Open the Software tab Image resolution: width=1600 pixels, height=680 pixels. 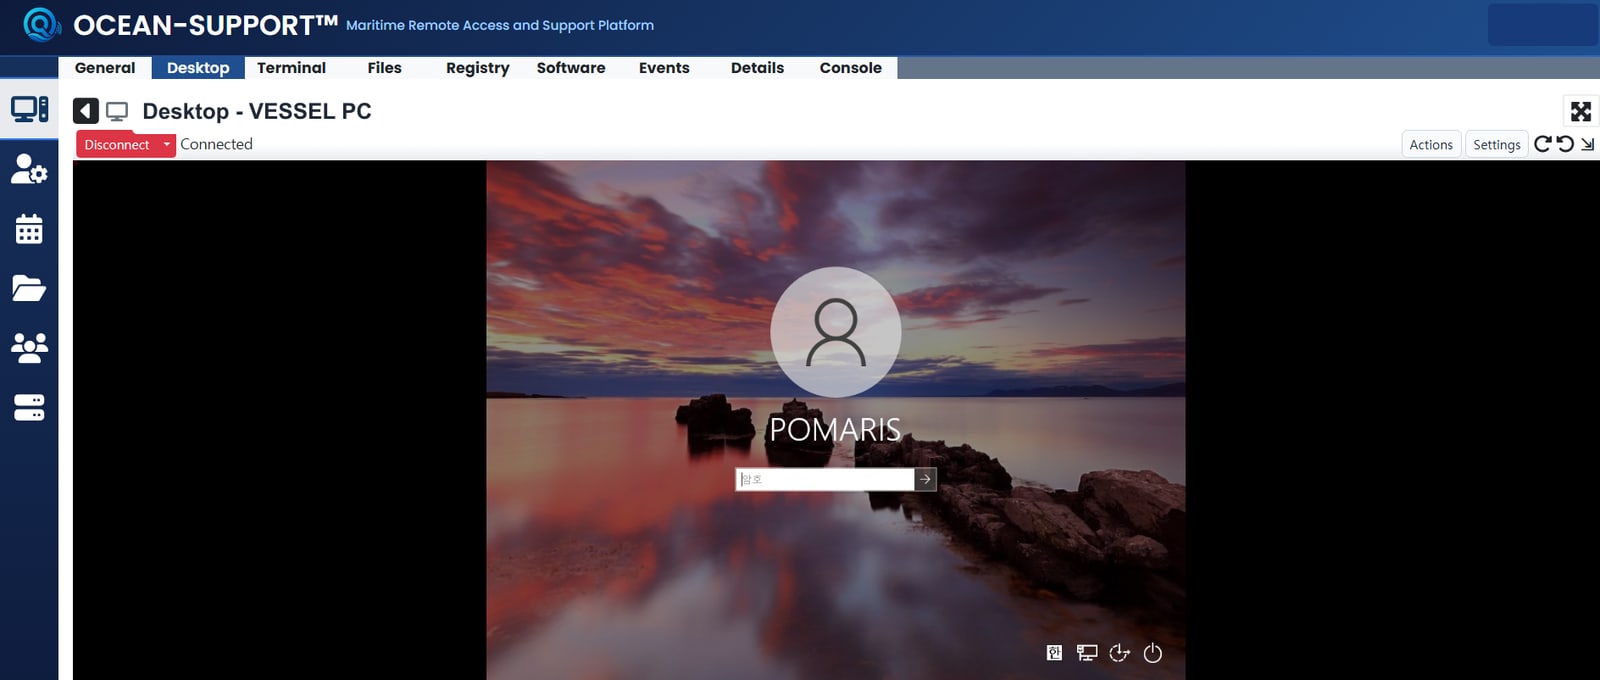click(x=571, y=68)
